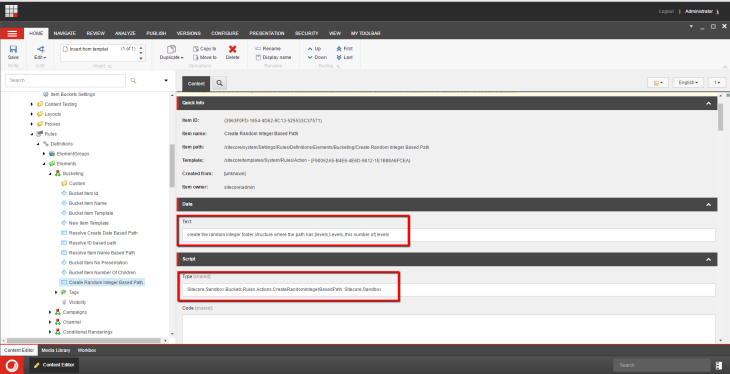
Task: Select Bucket Item Number Of Children
Action: point(98,272)
